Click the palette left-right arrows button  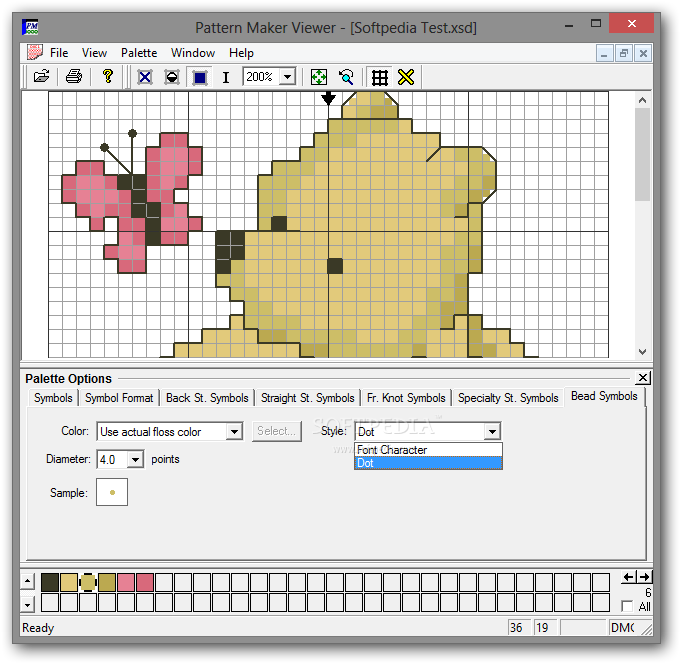(636, 577)
